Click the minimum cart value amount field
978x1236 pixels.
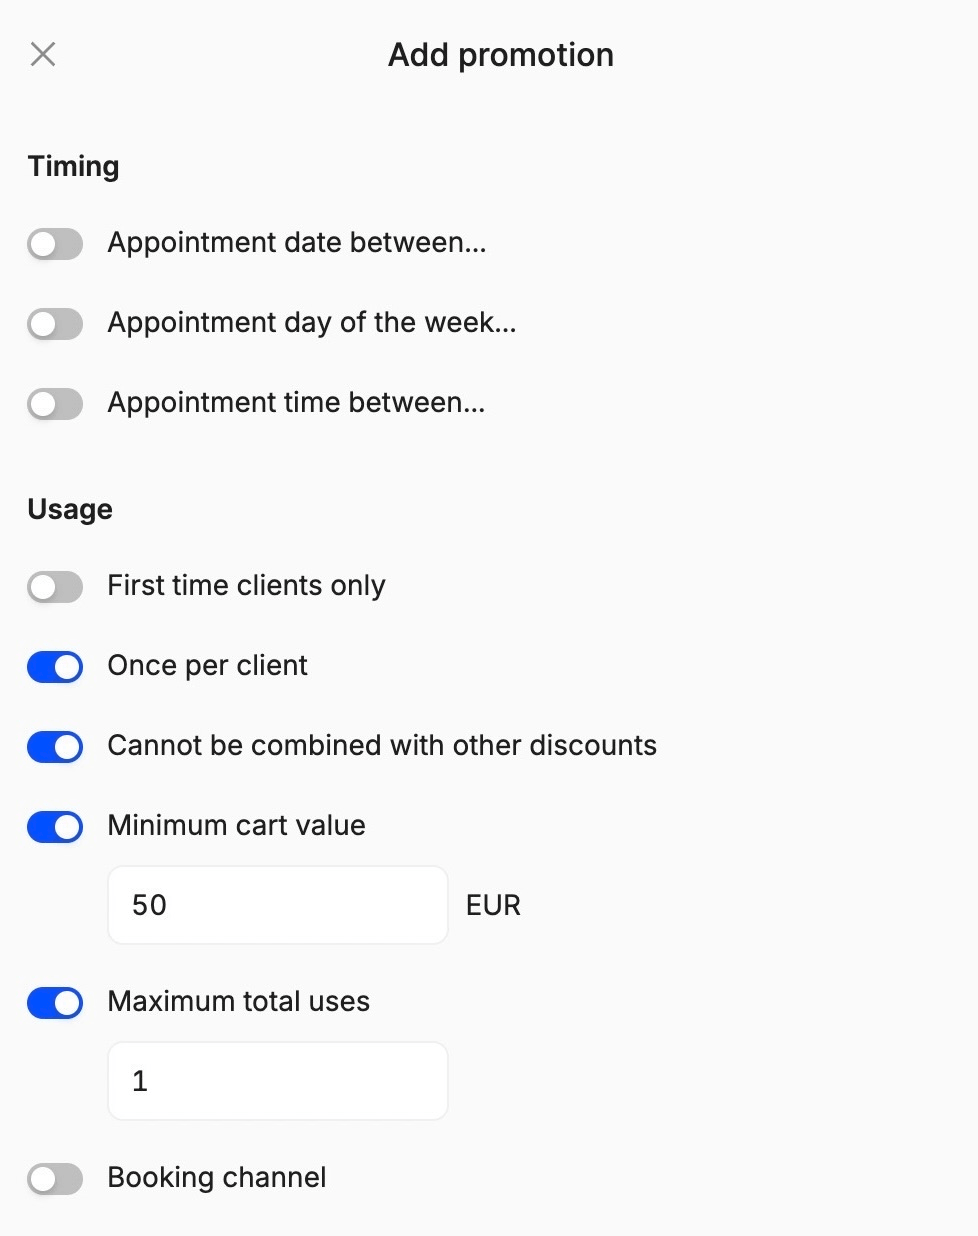277,905
